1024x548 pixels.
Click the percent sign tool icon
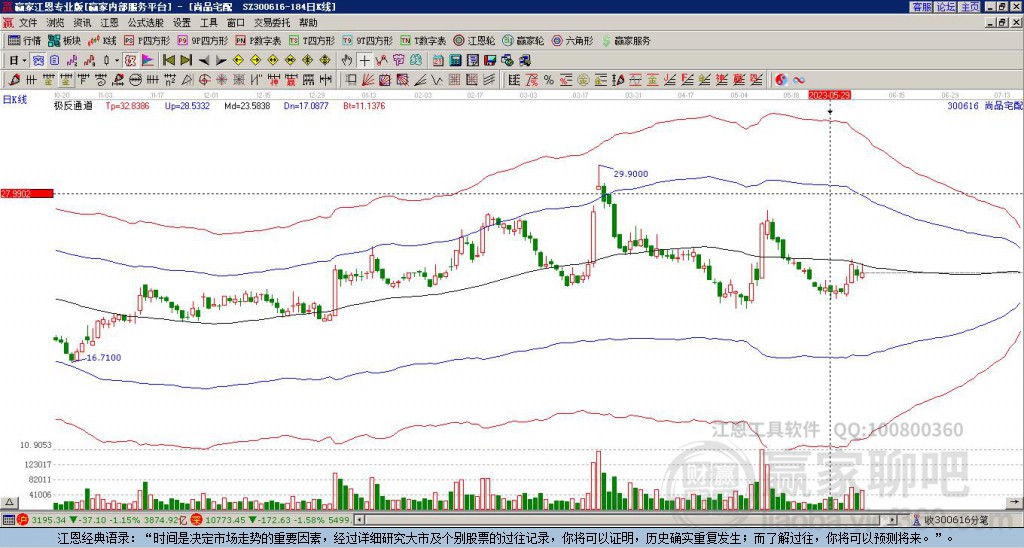click(549, 80)
